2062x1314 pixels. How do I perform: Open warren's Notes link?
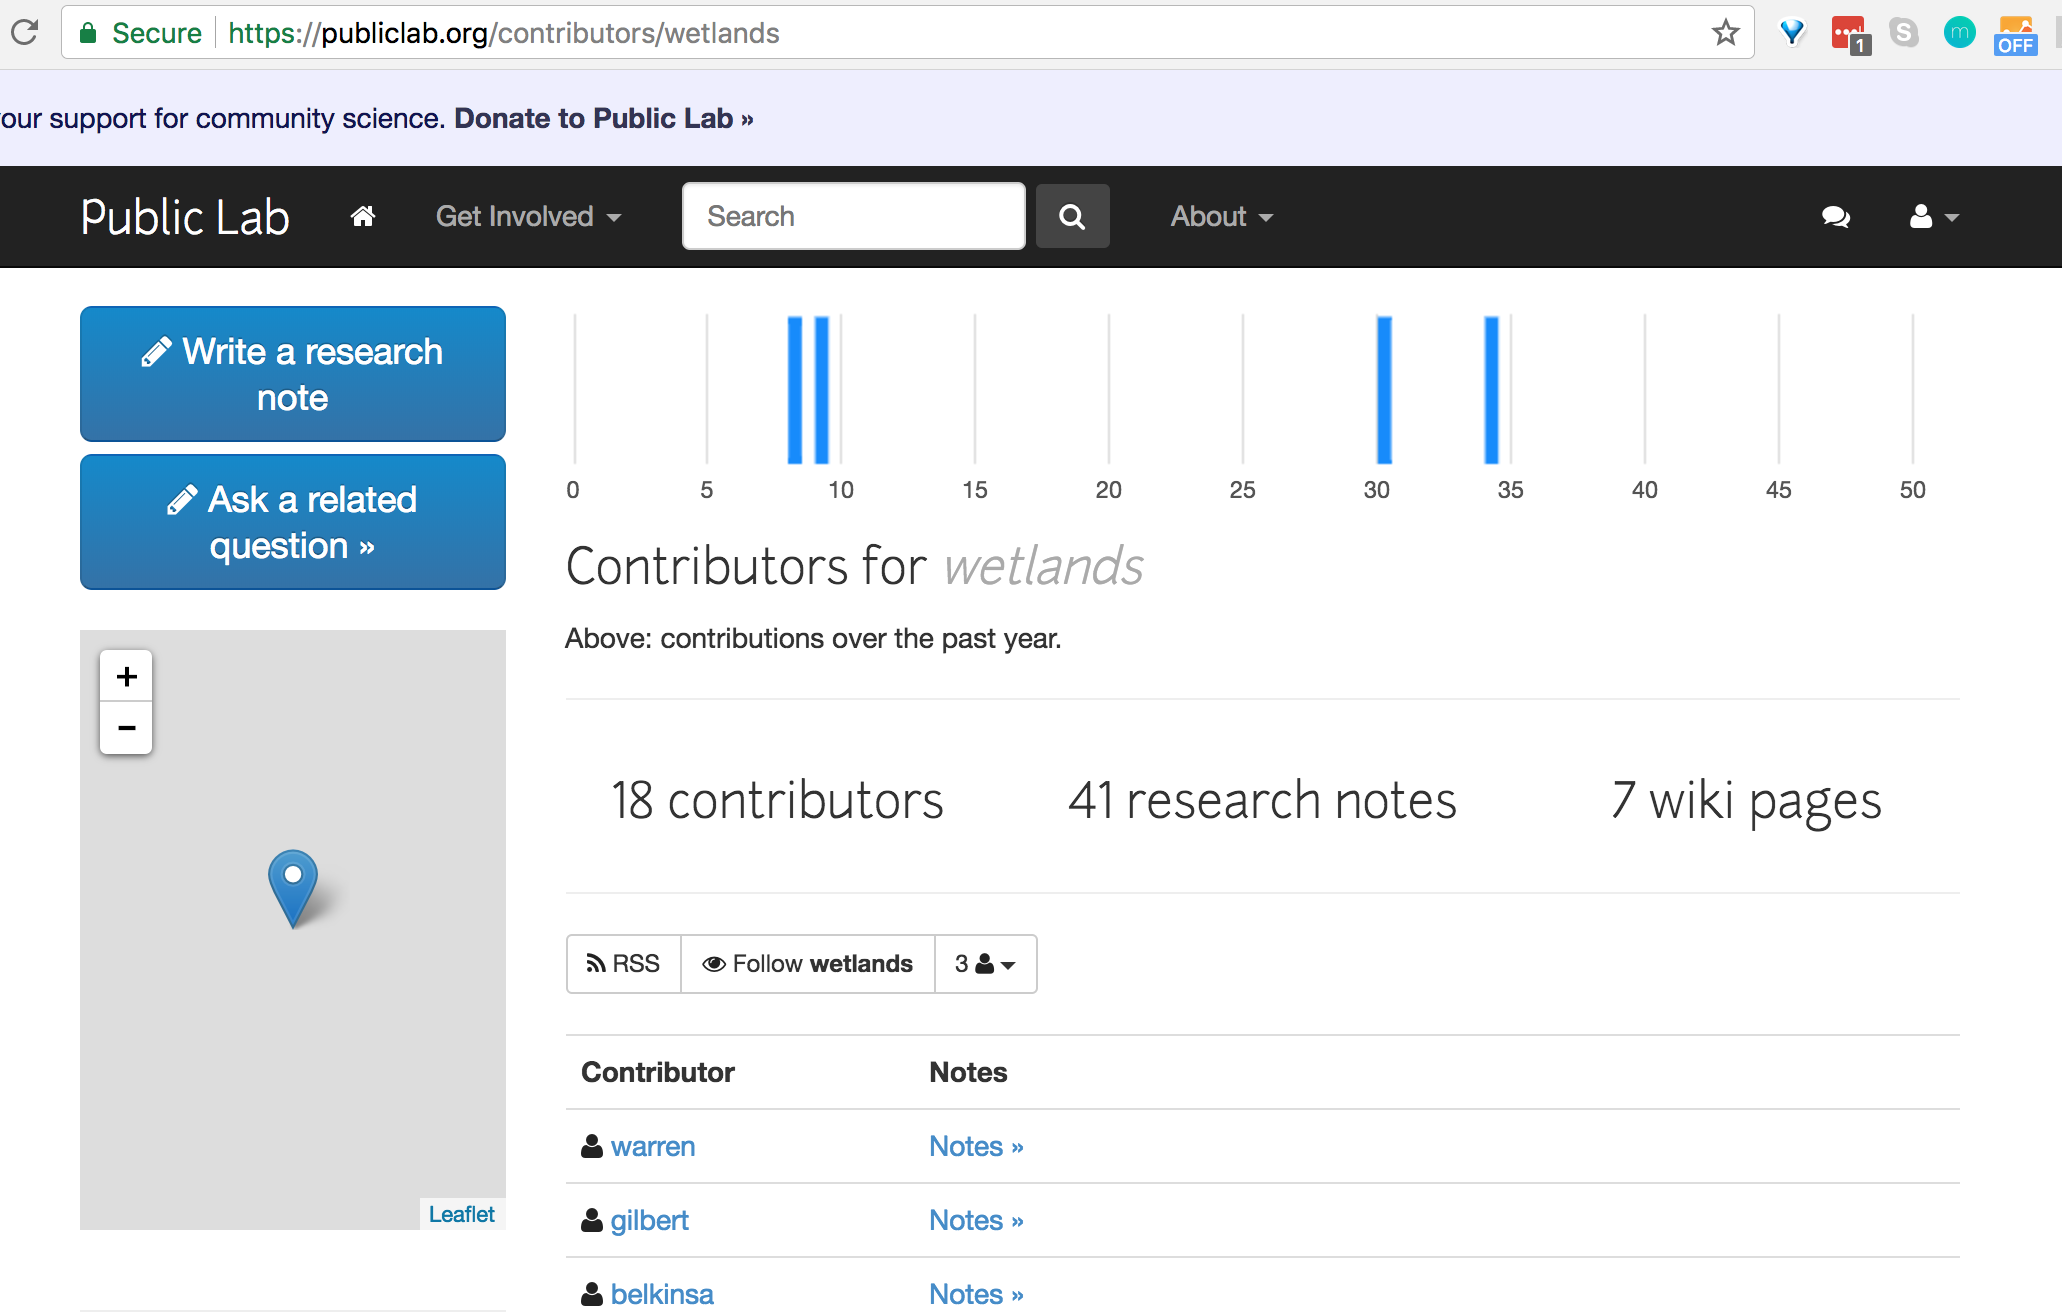pos(975,1146)
